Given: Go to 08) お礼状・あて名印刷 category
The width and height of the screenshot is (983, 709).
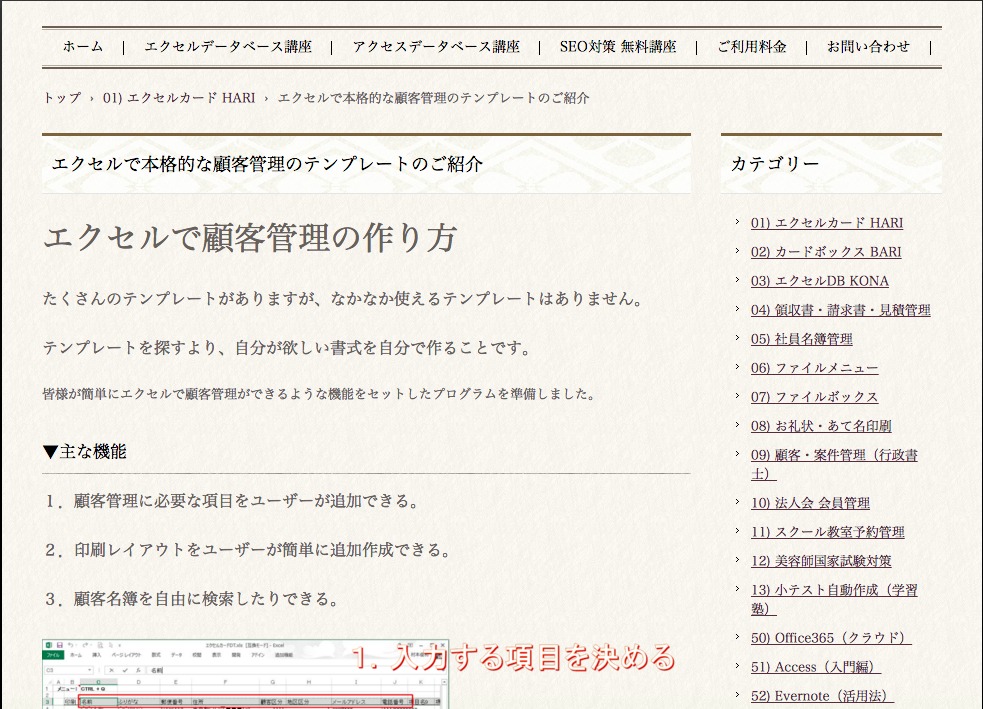Looking at the screenshot, I should point(820,426).
